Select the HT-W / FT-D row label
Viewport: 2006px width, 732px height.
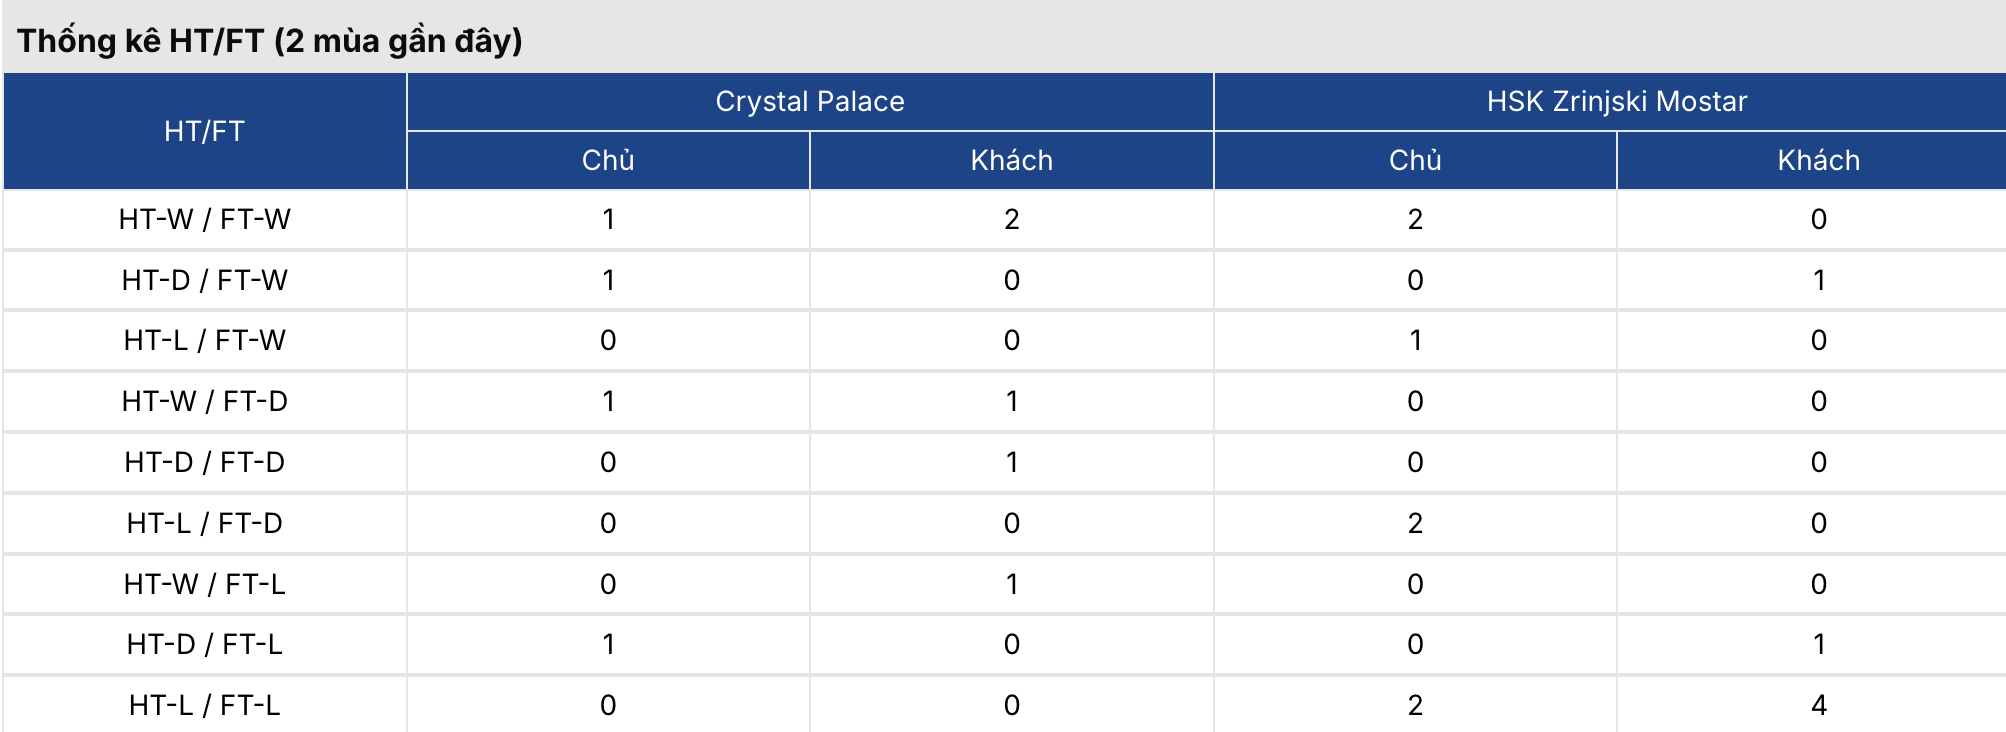click(204, 401)
